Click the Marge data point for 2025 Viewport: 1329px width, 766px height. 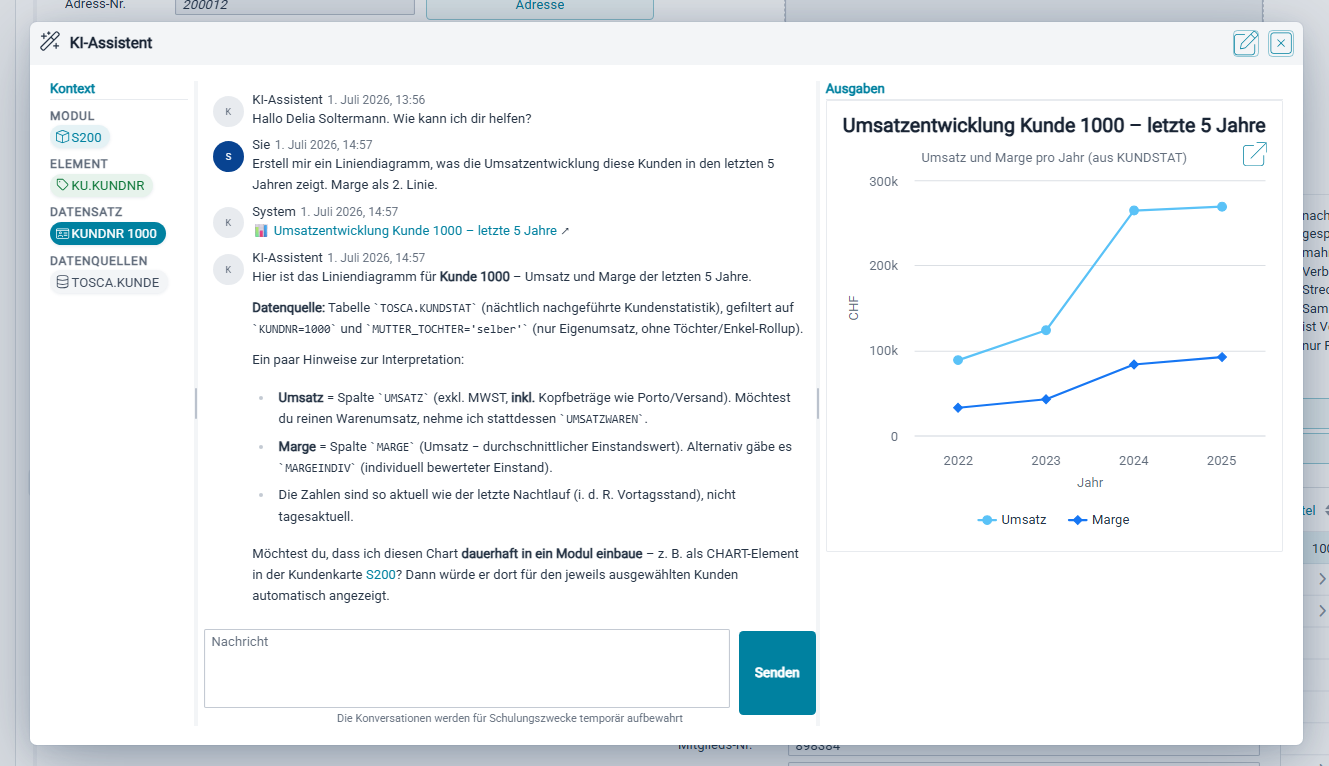[x=1222, y=357]
